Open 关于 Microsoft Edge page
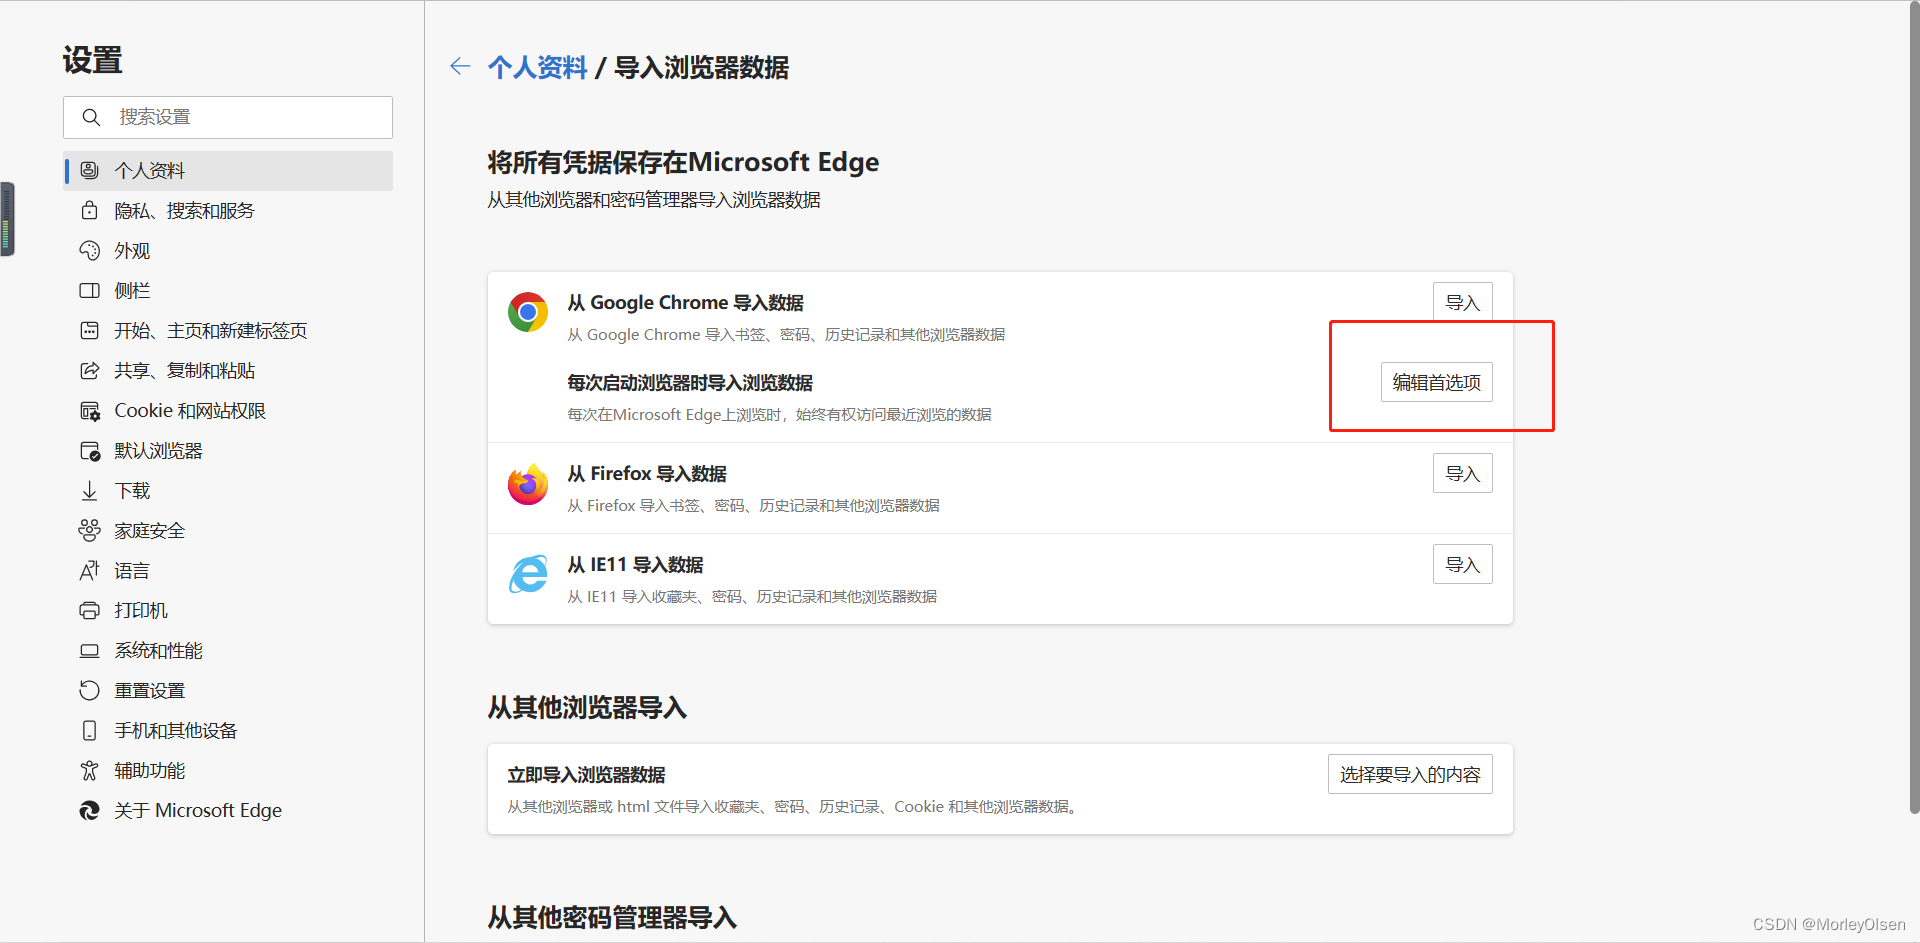Image resolution: width=1920 pixels, height=943 pixels. pos(228,810)
